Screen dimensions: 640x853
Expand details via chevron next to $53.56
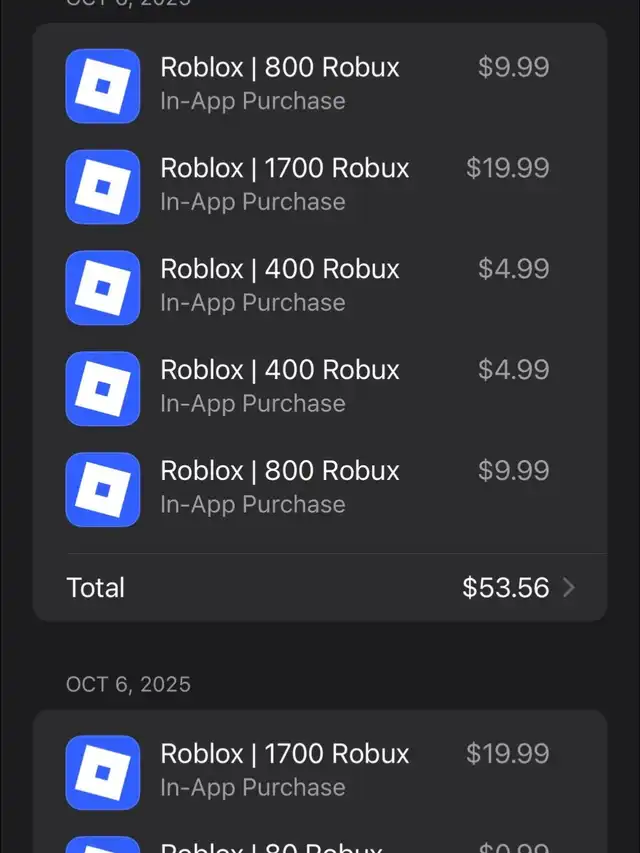tap(569, 588)
